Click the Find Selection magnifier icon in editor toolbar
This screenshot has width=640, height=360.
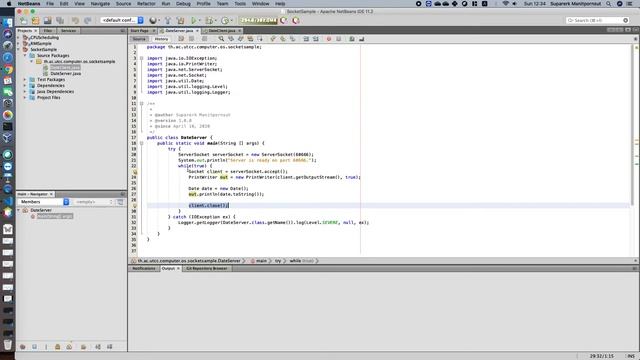point(221,39)
